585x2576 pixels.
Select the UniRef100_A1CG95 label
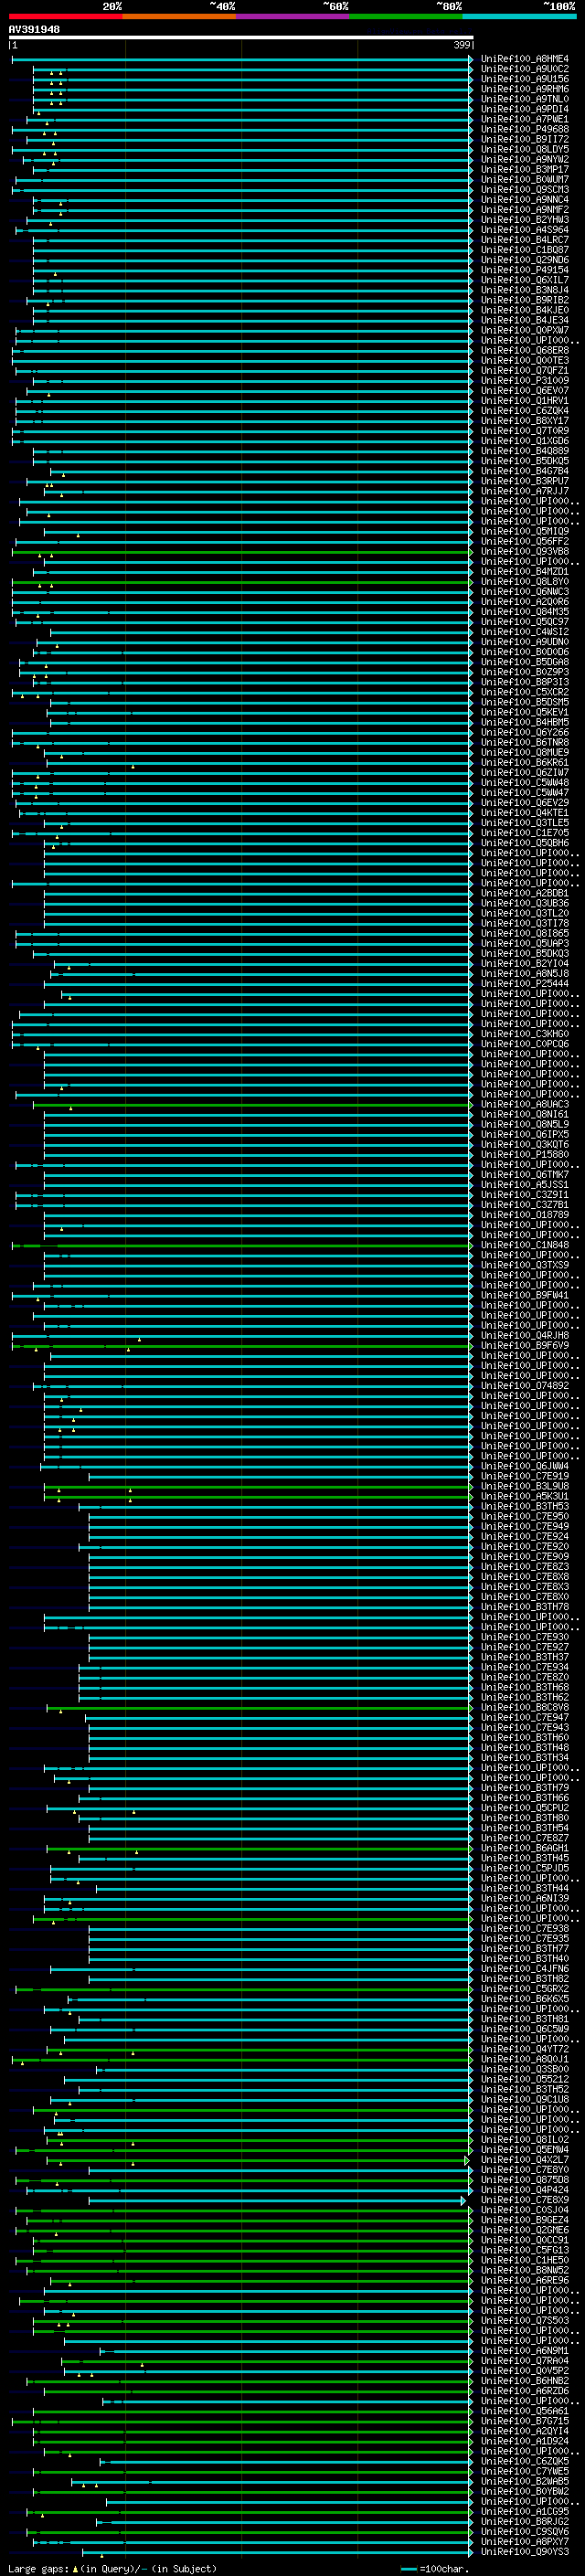click(x=525, y=2512)
